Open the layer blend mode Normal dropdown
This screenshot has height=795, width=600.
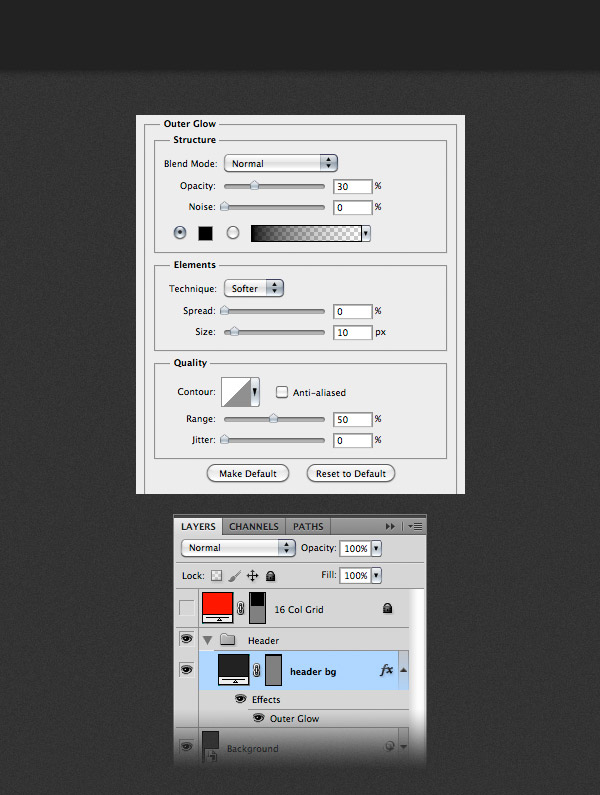click(x=238, y=548)
